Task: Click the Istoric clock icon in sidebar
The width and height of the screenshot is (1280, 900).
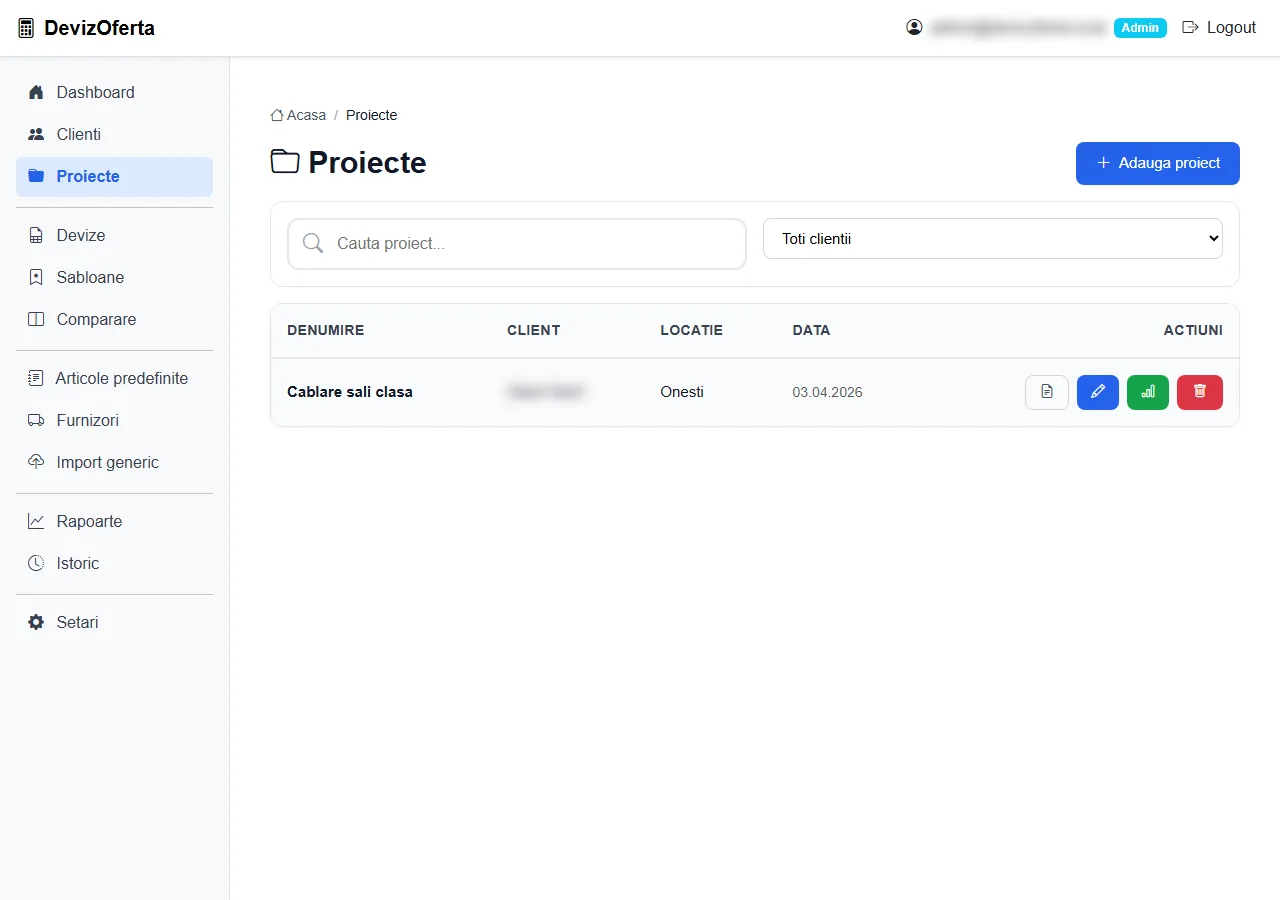Action: (36, 563)
